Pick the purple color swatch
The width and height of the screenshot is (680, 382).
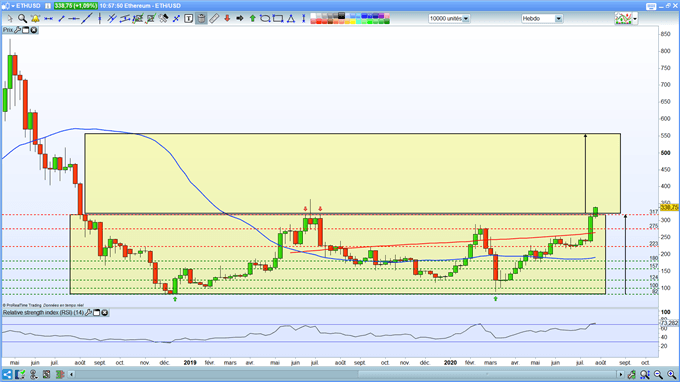click(381, 16)
